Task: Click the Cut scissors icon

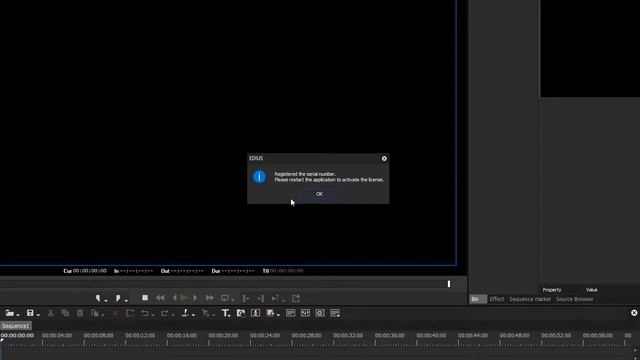Action: tap(51, 313)
